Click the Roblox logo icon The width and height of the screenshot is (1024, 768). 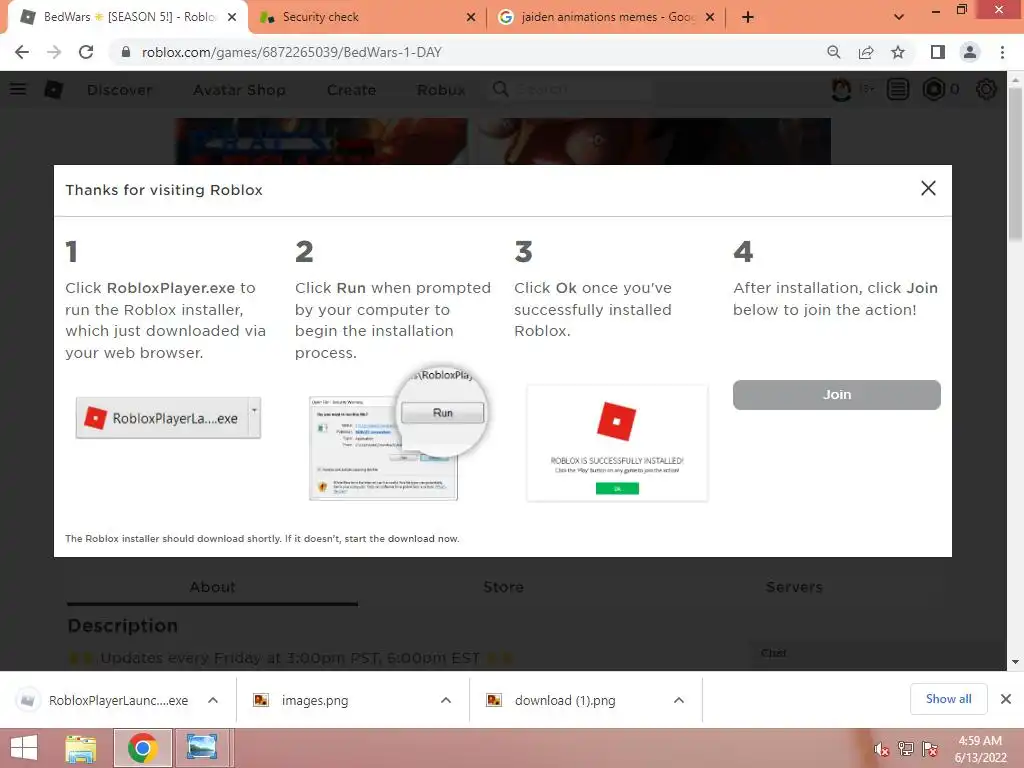point(54,89)
